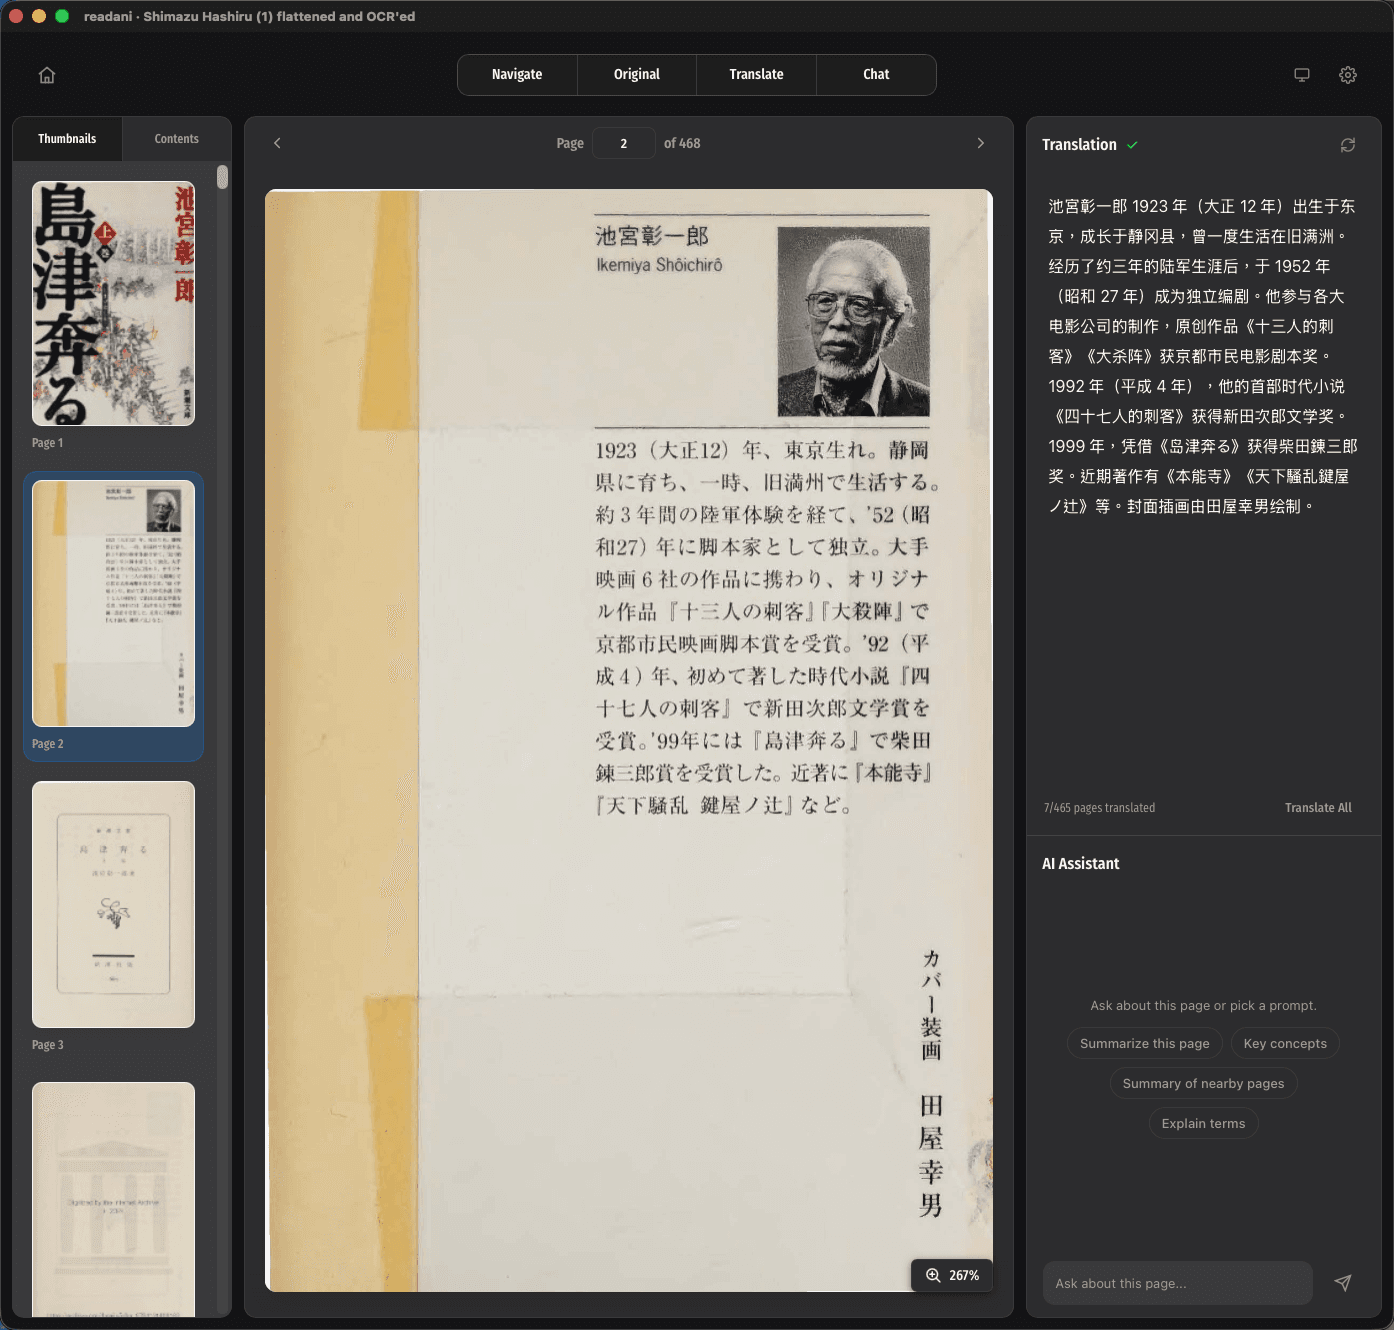This screenshot has height=1330, width=1394.
Task: Refresh the translation with the reload icon
Action: (x=1348, y=144)
